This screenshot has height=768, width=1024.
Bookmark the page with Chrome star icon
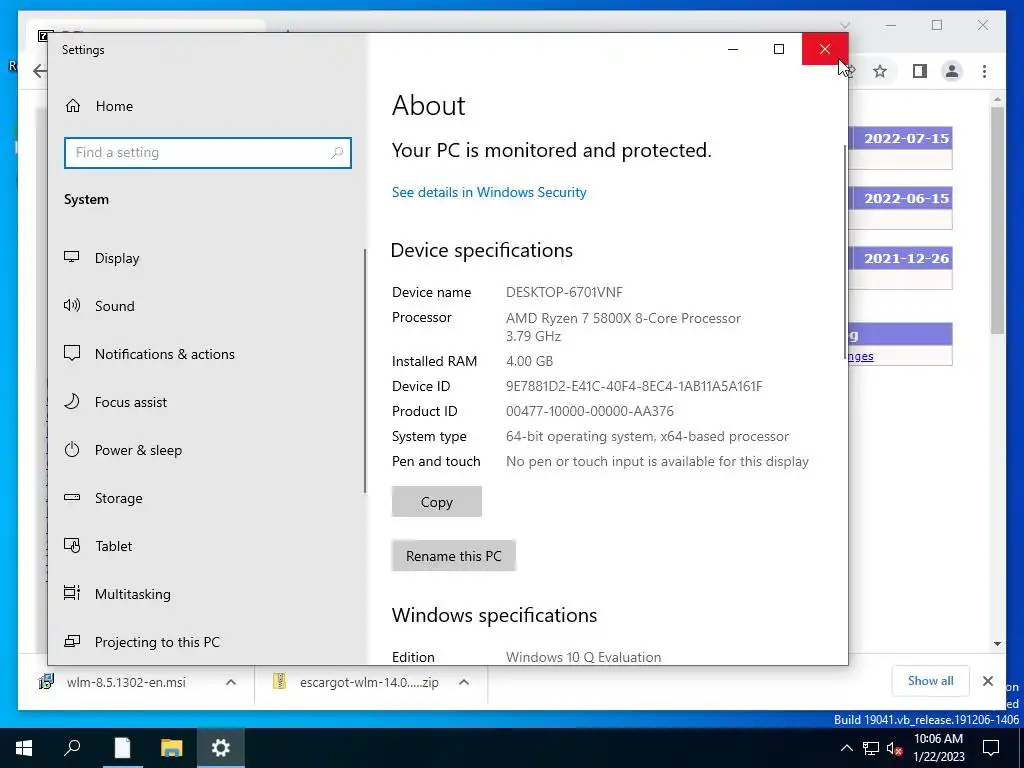tap(880, 71)
